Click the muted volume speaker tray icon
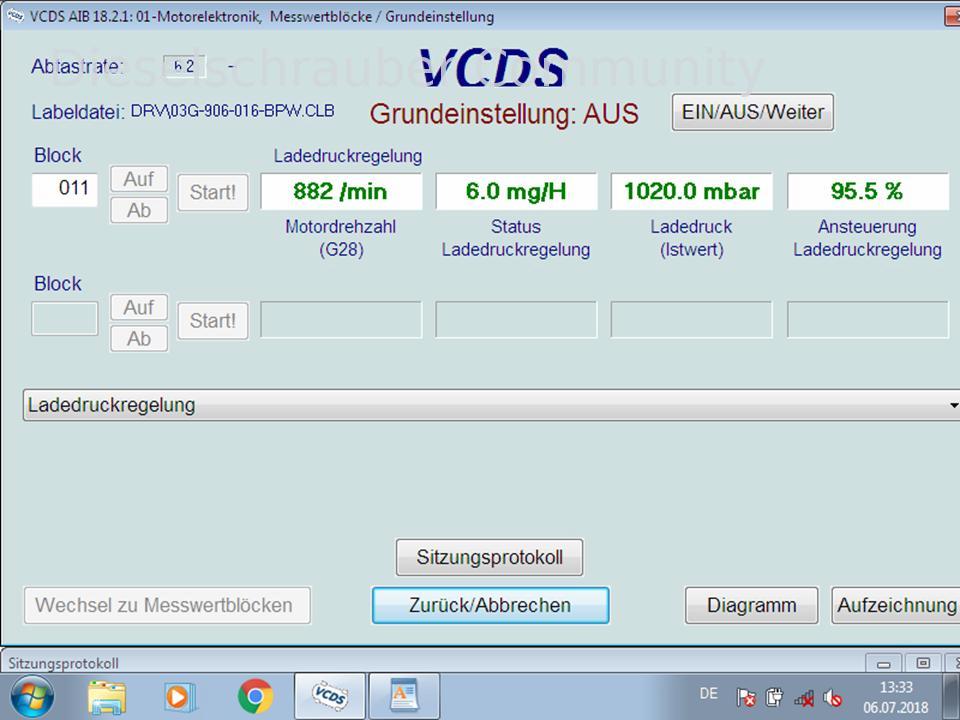The image size is (960, 720). 833,697
